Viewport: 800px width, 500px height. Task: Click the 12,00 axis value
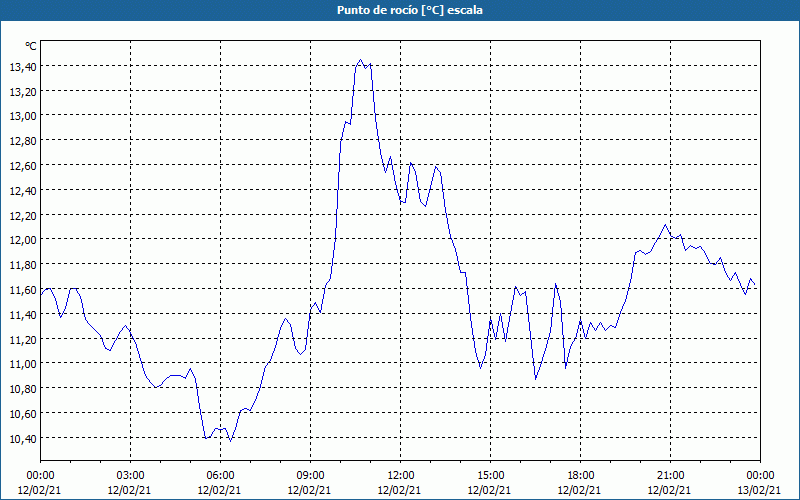point(23,240)
